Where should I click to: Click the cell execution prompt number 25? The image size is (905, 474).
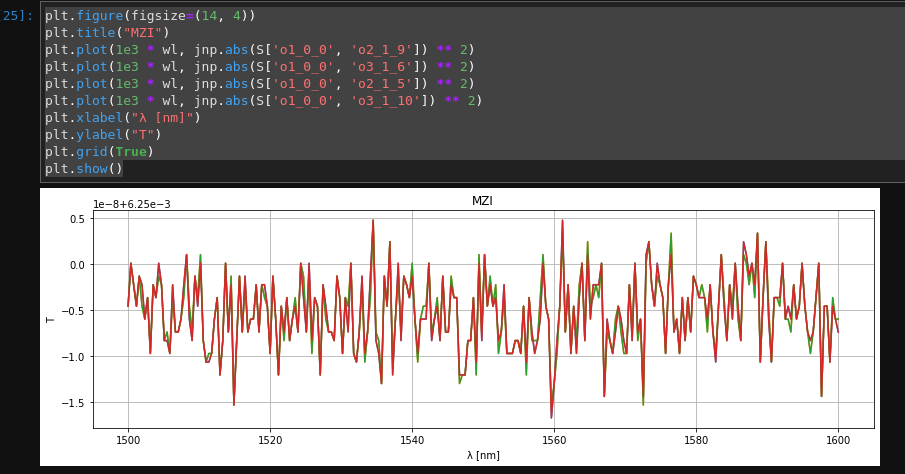(16, 16)
